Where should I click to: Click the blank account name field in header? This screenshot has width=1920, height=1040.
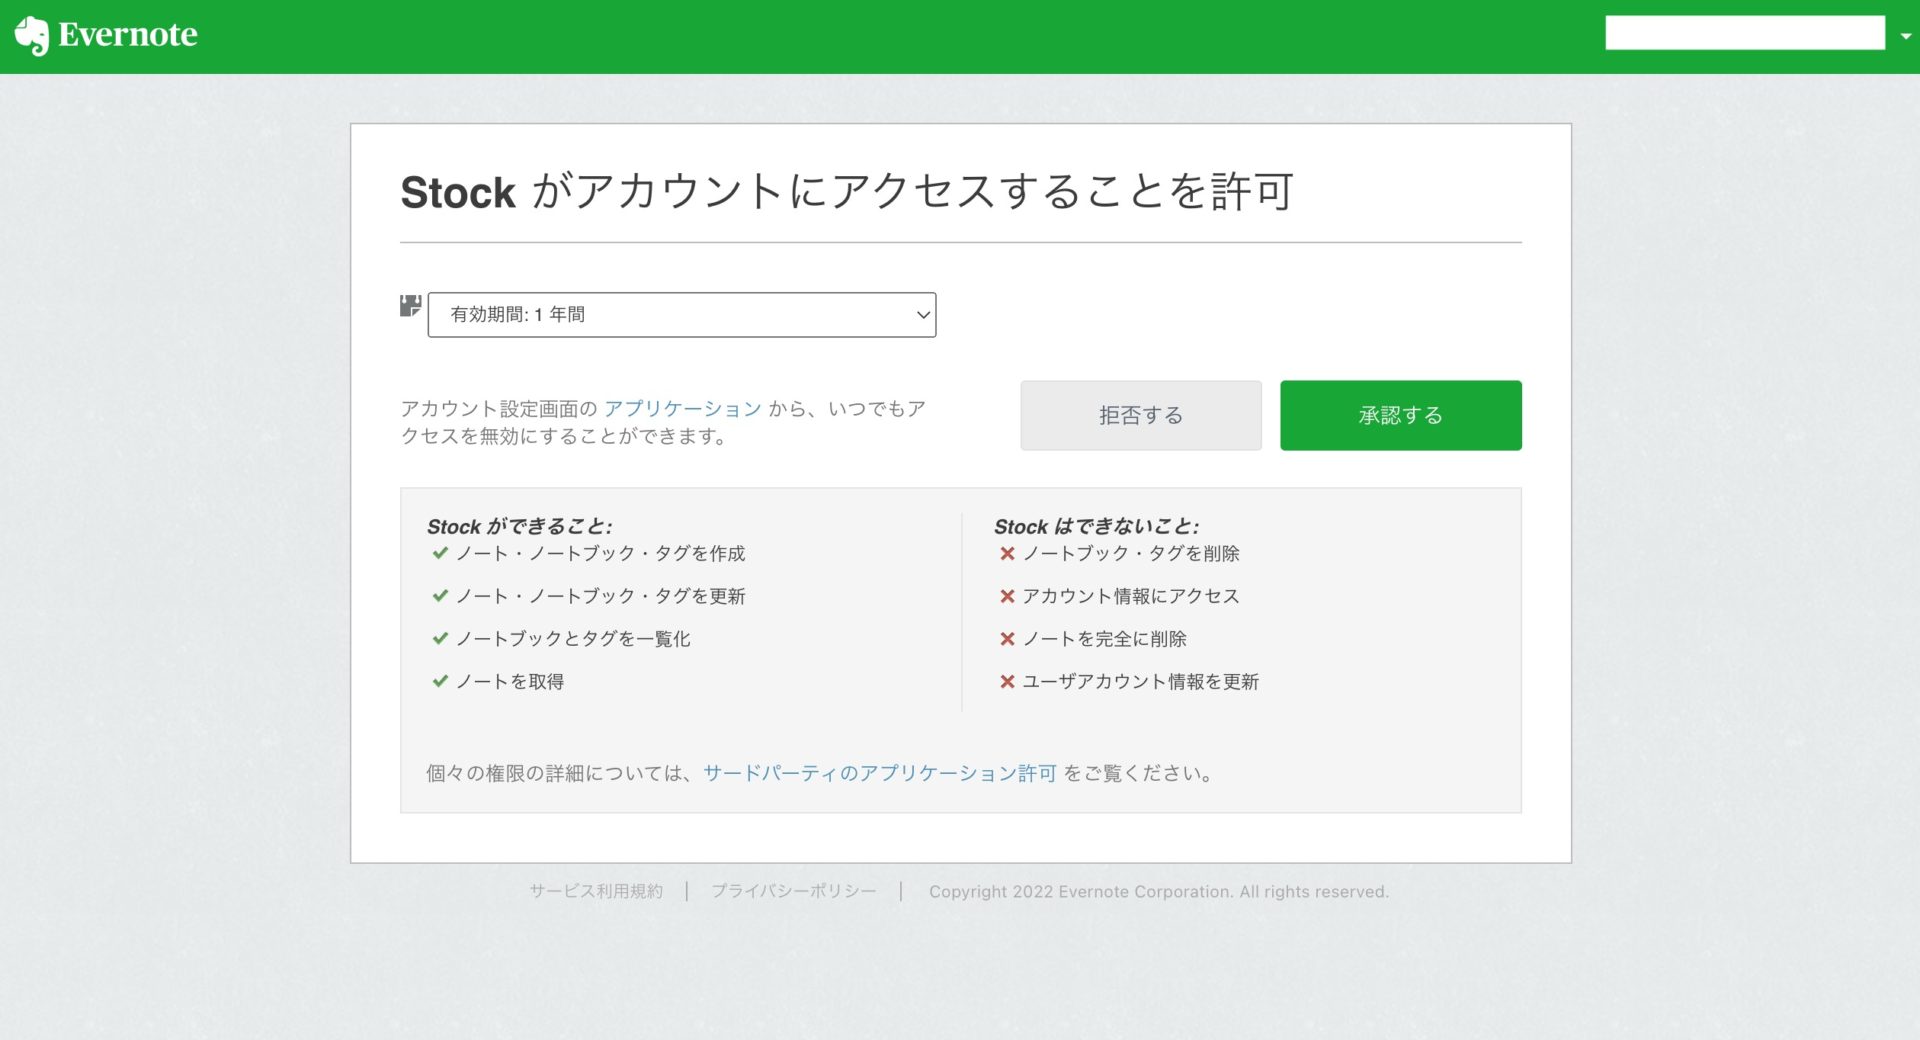(x=1745, y=33)
